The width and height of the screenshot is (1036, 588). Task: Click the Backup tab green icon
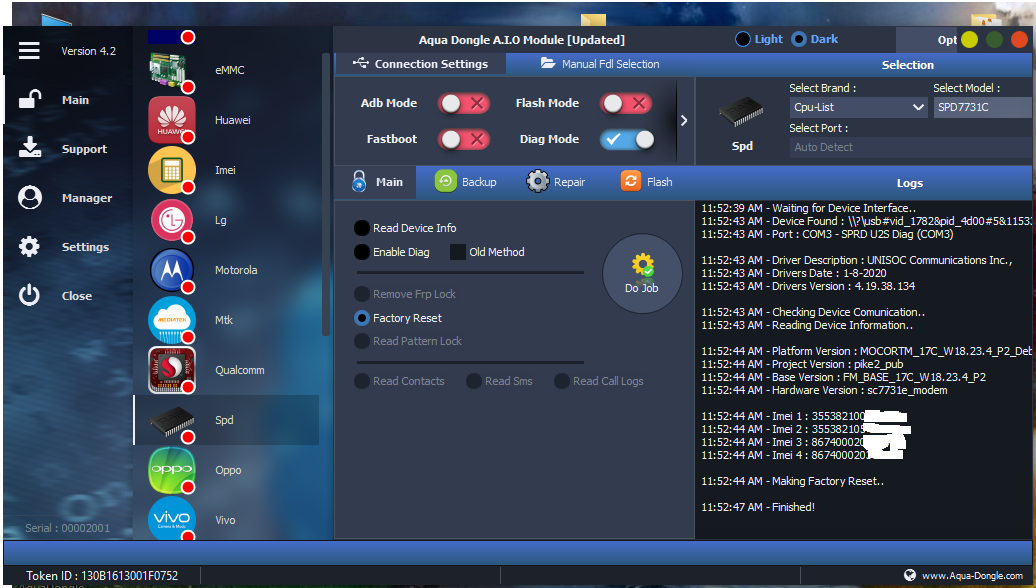click(445, 181)
